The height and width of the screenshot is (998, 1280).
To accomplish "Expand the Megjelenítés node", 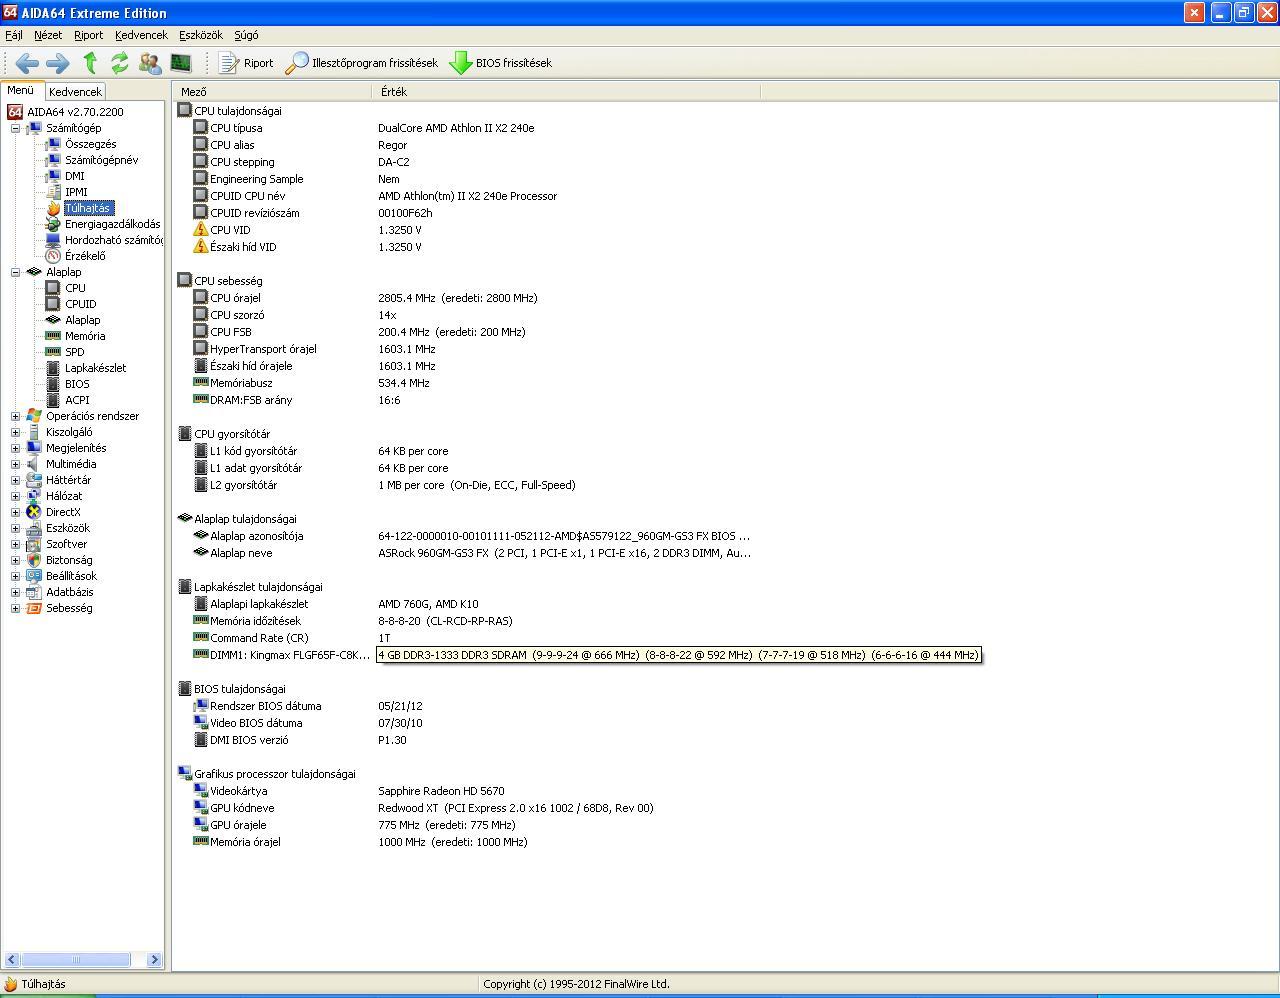I will pos(15,448).
